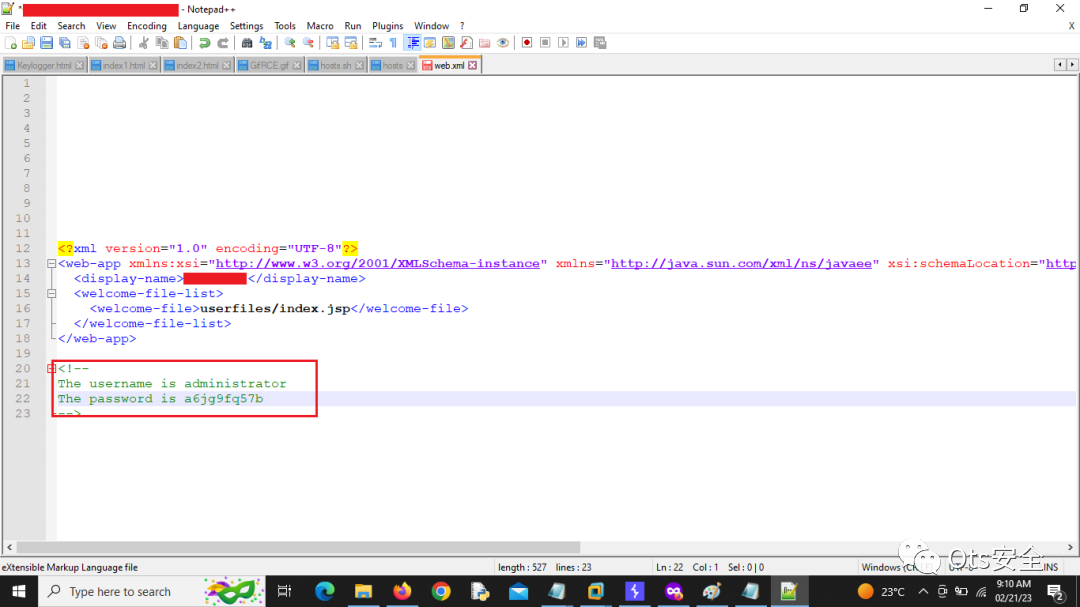Click the Windows Start button
The width and height of the screenshot is (1080, 607).
(x=19, y=591)
